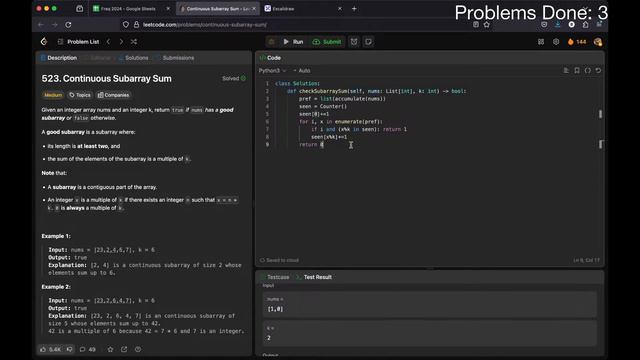640x360 pixels.
Task: Go to the previous problem arrow
Action: [108, 42]
